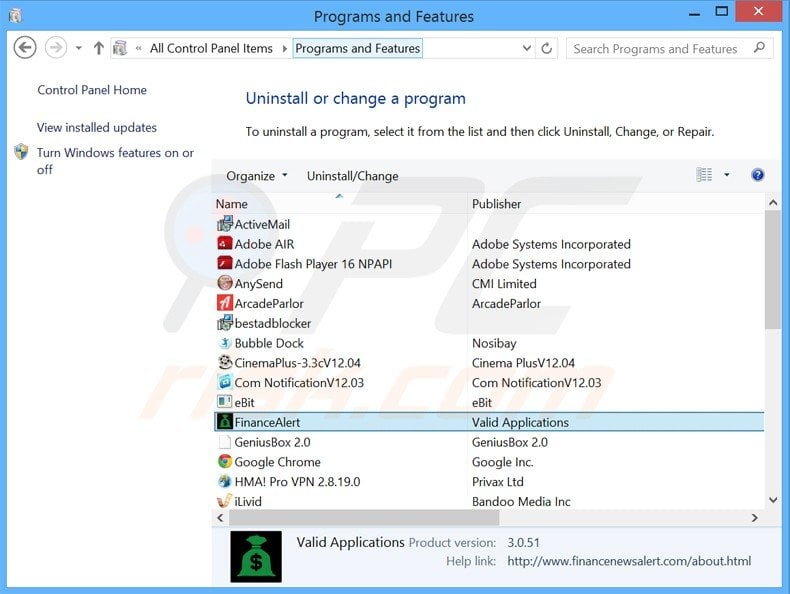This screenshot has width=790, height=594.
Task: Select the iLivid program name
Action: point(248,501)
